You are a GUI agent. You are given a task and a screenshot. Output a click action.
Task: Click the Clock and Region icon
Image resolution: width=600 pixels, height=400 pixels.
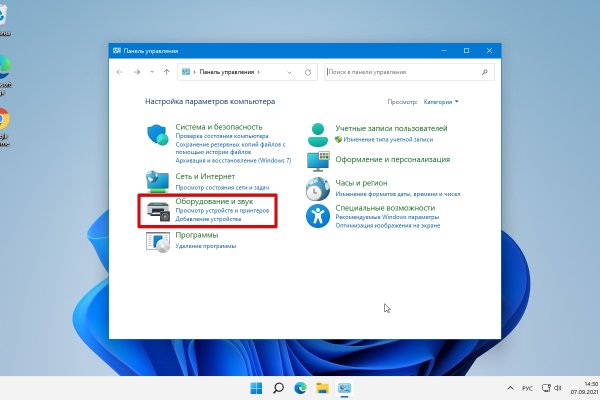click(318, 190)
